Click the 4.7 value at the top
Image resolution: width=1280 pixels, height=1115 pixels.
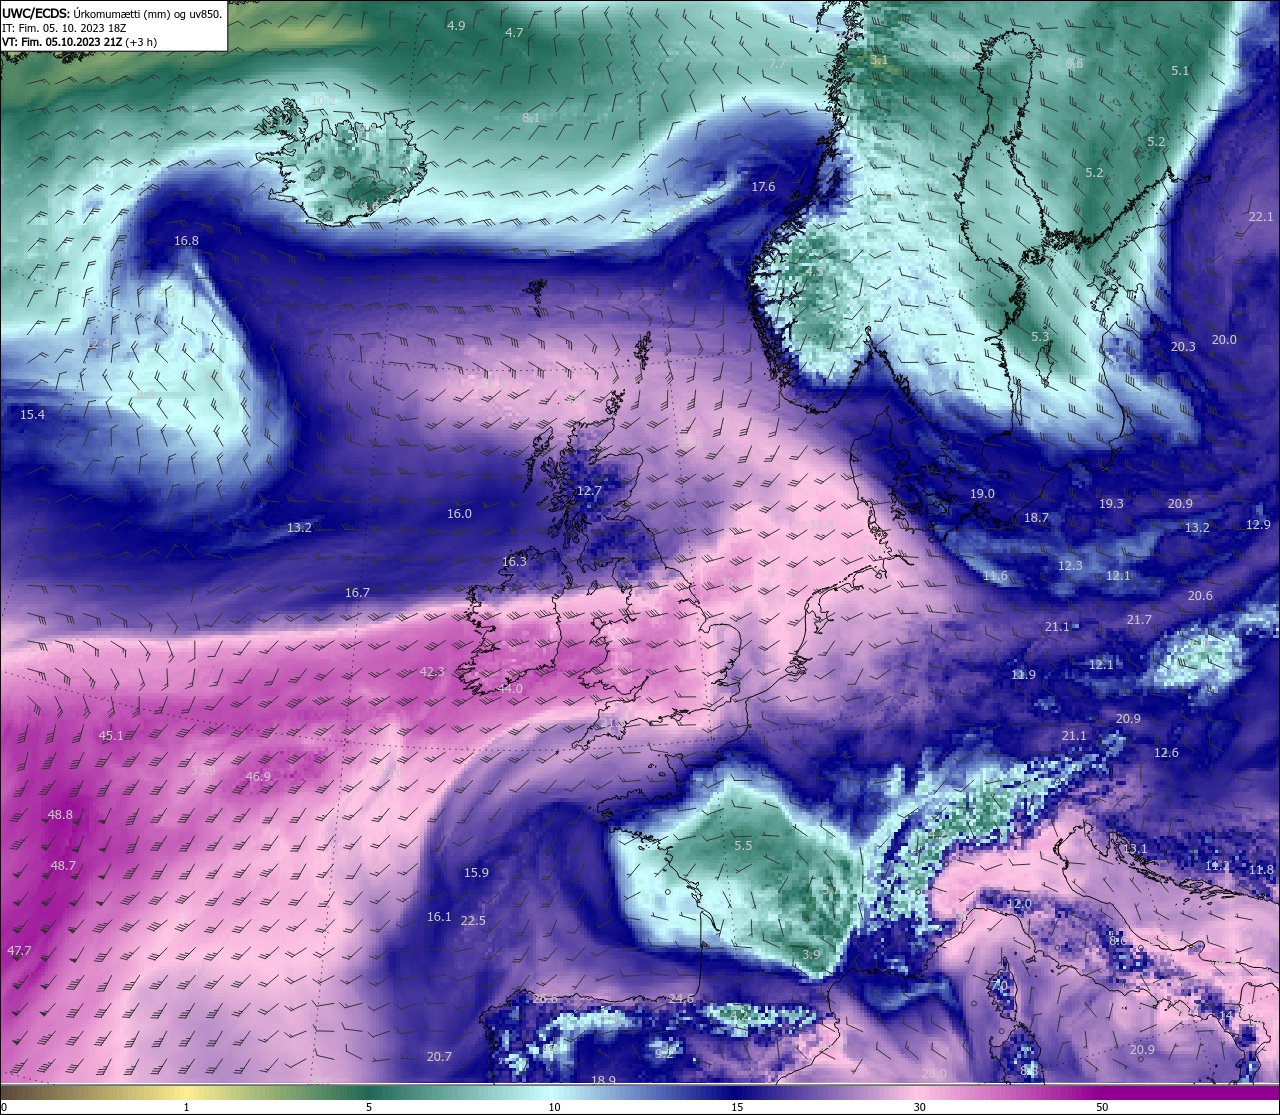point(514,32)
